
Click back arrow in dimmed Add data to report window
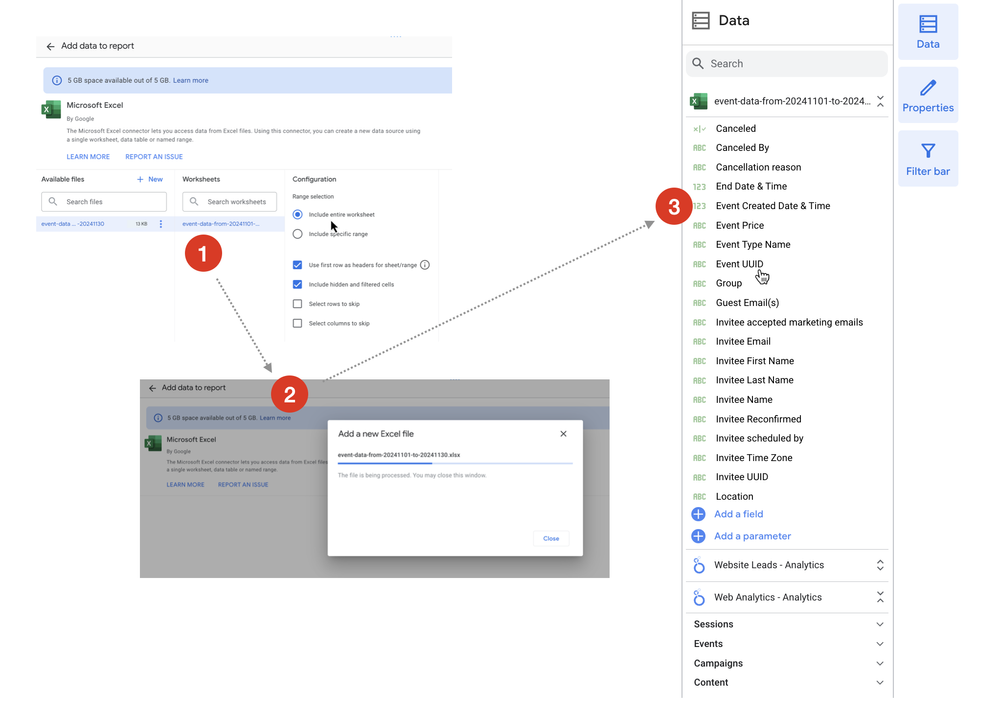(152, 388)
